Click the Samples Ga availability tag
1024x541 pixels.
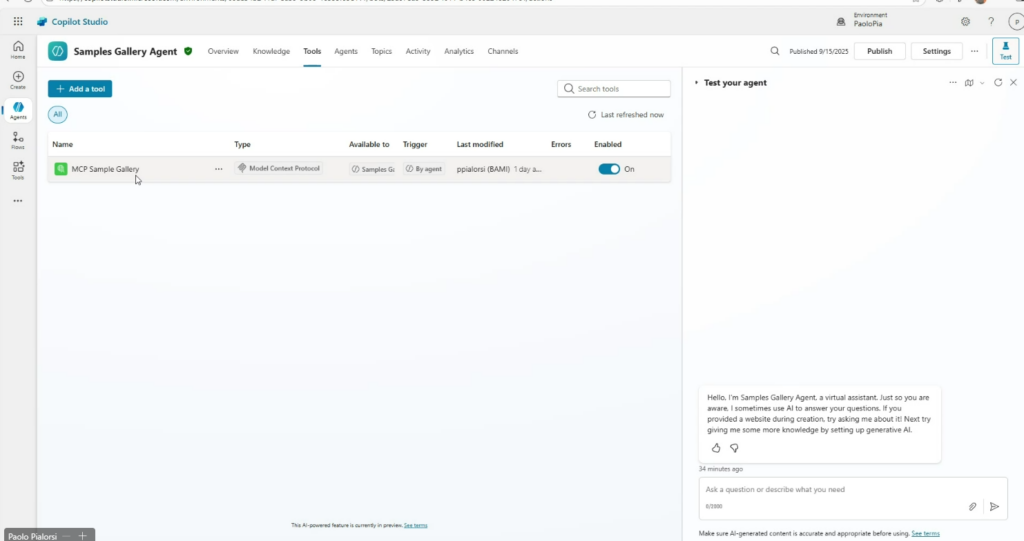tap(373, 169)
